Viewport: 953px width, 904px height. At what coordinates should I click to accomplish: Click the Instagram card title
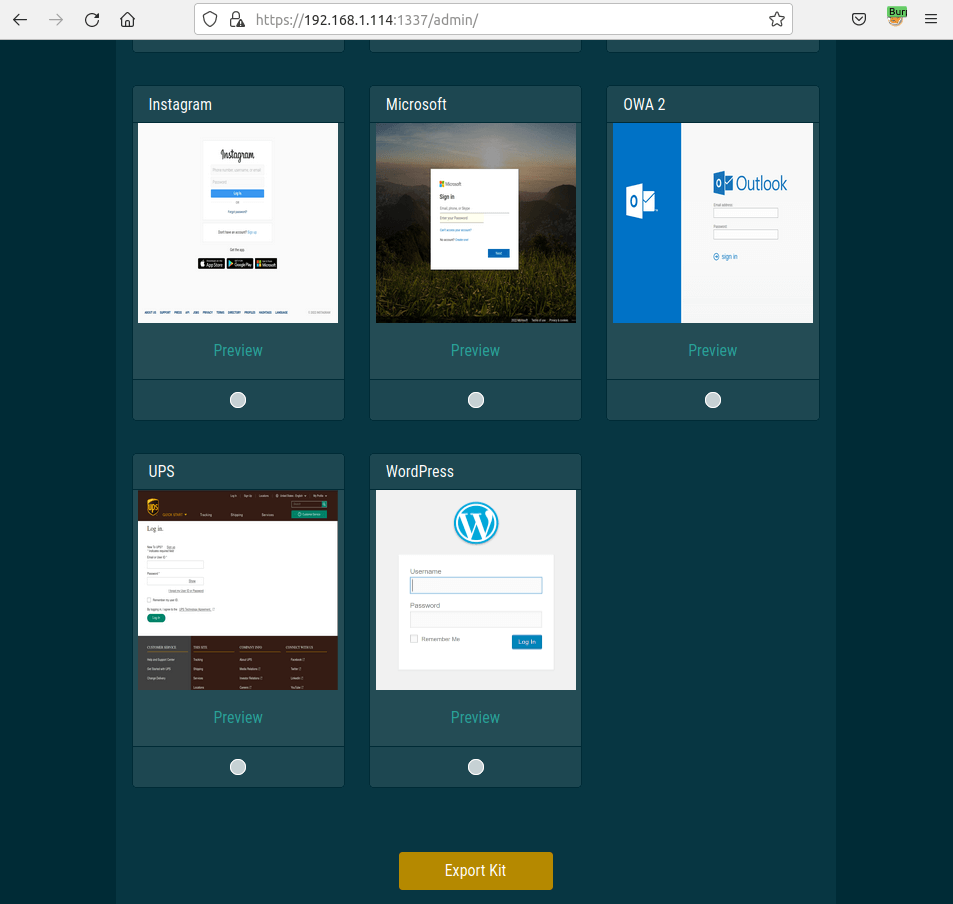[x=180, y=105]
